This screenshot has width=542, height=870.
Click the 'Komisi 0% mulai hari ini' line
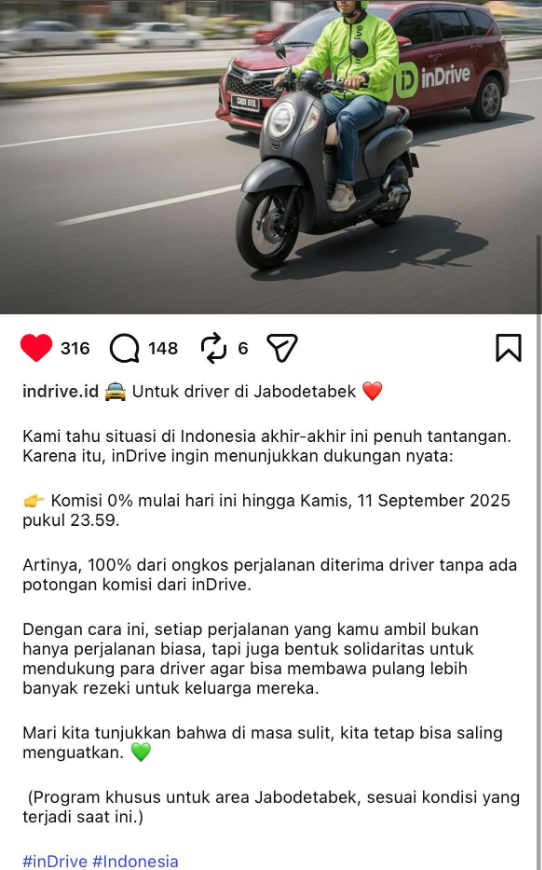[266, 510]
